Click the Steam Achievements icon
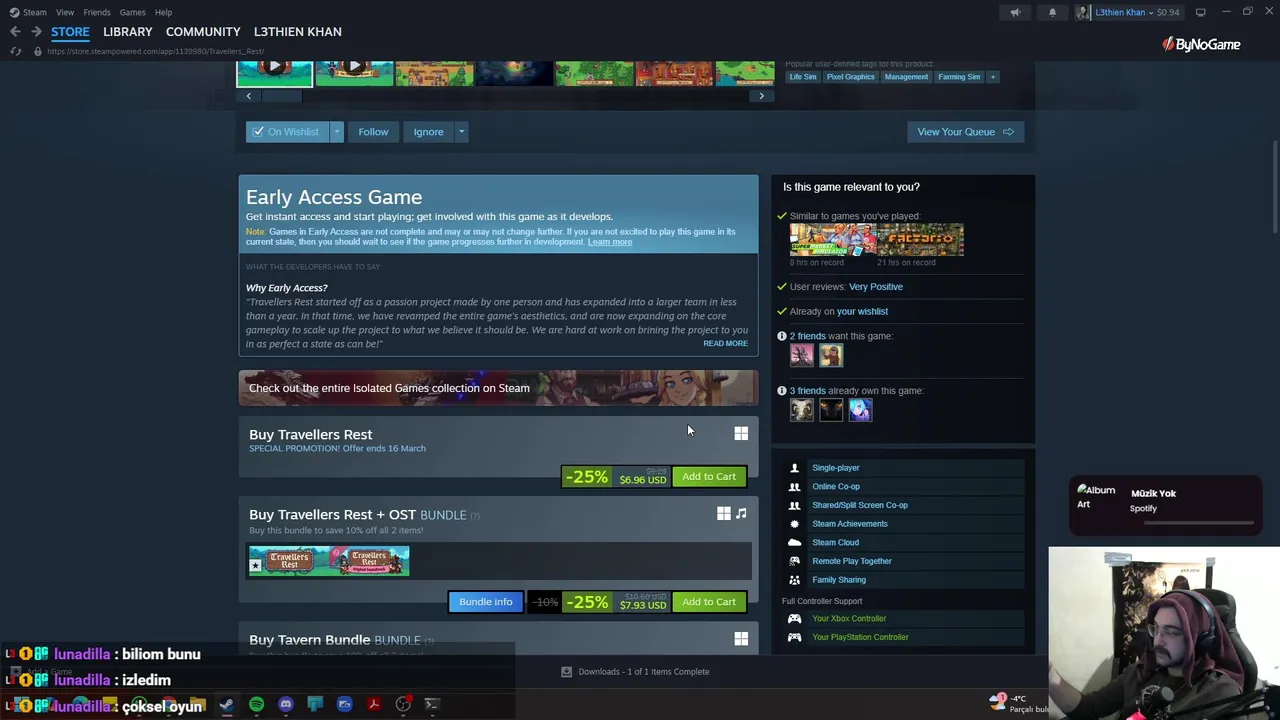 click(x=794, y=524)
